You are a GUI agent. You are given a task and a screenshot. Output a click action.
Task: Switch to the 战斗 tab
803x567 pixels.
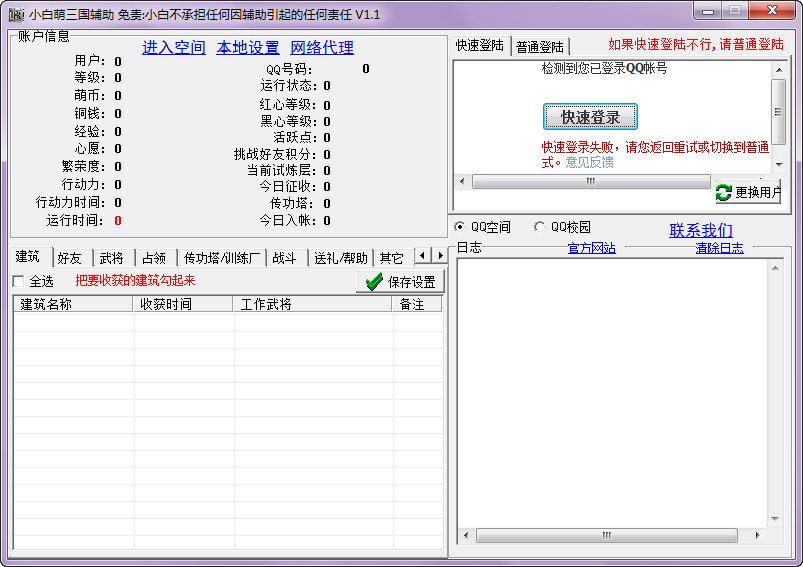285,258
